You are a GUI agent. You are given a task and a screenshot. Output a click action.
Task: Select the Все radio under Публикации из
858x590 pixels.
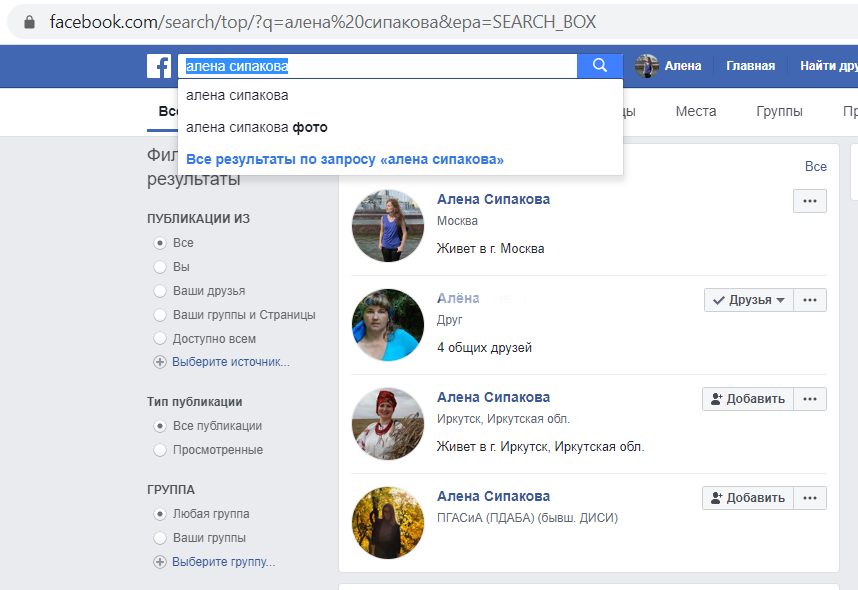[160, 242]
